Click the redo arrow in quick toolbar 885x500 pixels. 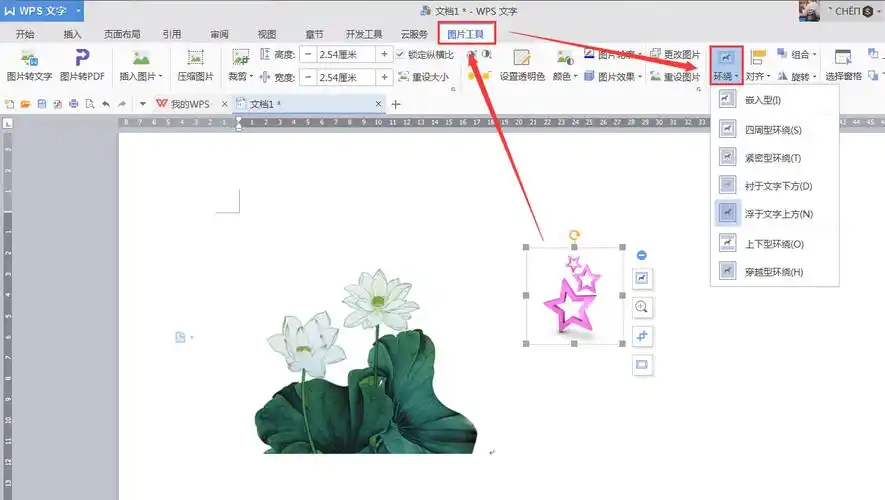pos(122,104)
